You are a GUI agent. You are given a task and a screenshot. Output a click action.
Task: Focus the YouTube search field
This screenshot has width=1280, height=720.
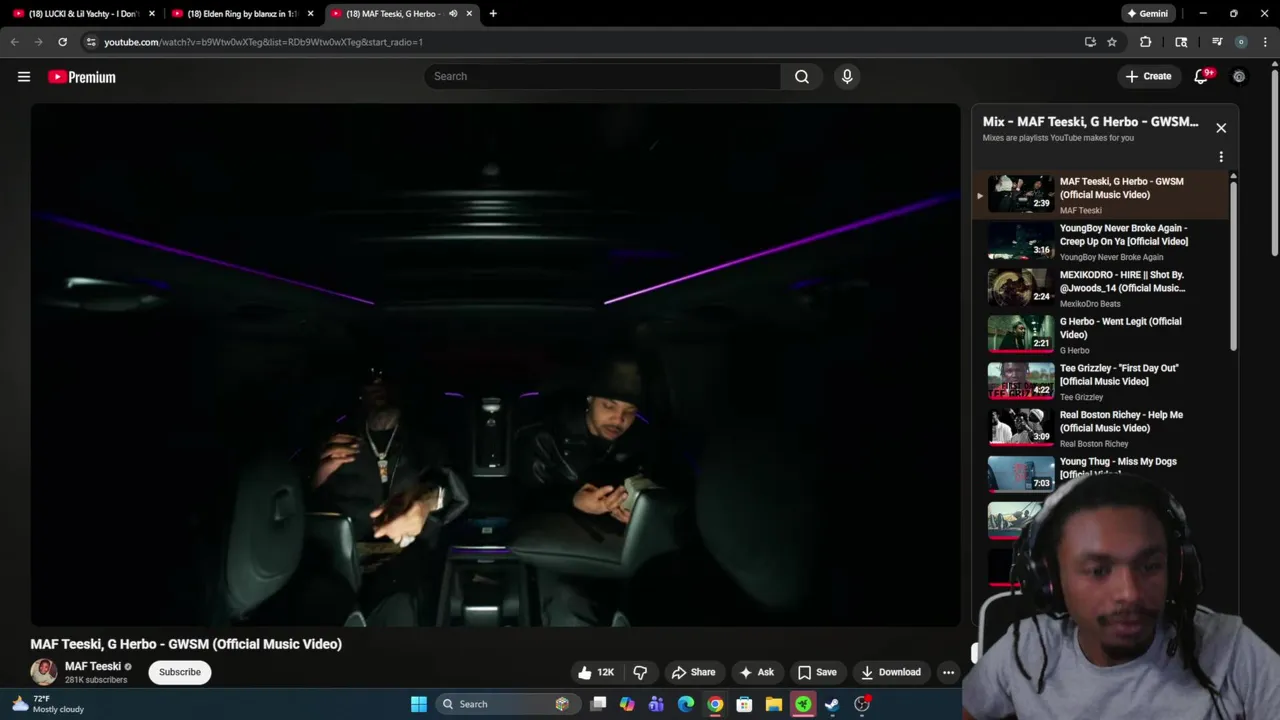(x=603, y=77)
